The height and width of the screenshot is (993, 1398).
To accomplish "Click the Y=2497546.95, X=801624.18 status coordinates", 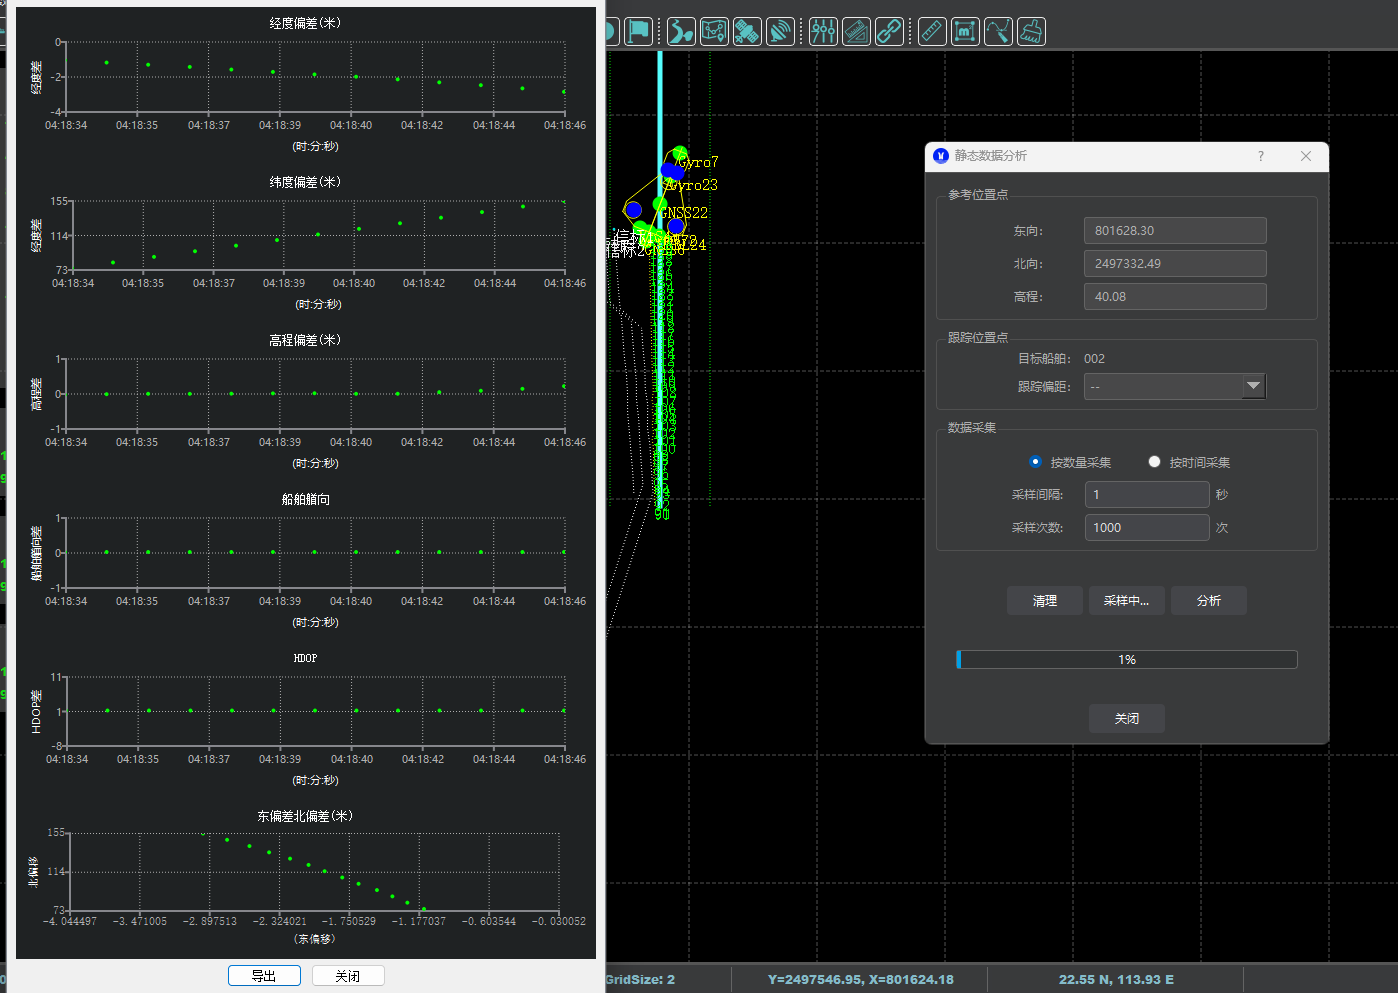I will (x=860, y=980).
